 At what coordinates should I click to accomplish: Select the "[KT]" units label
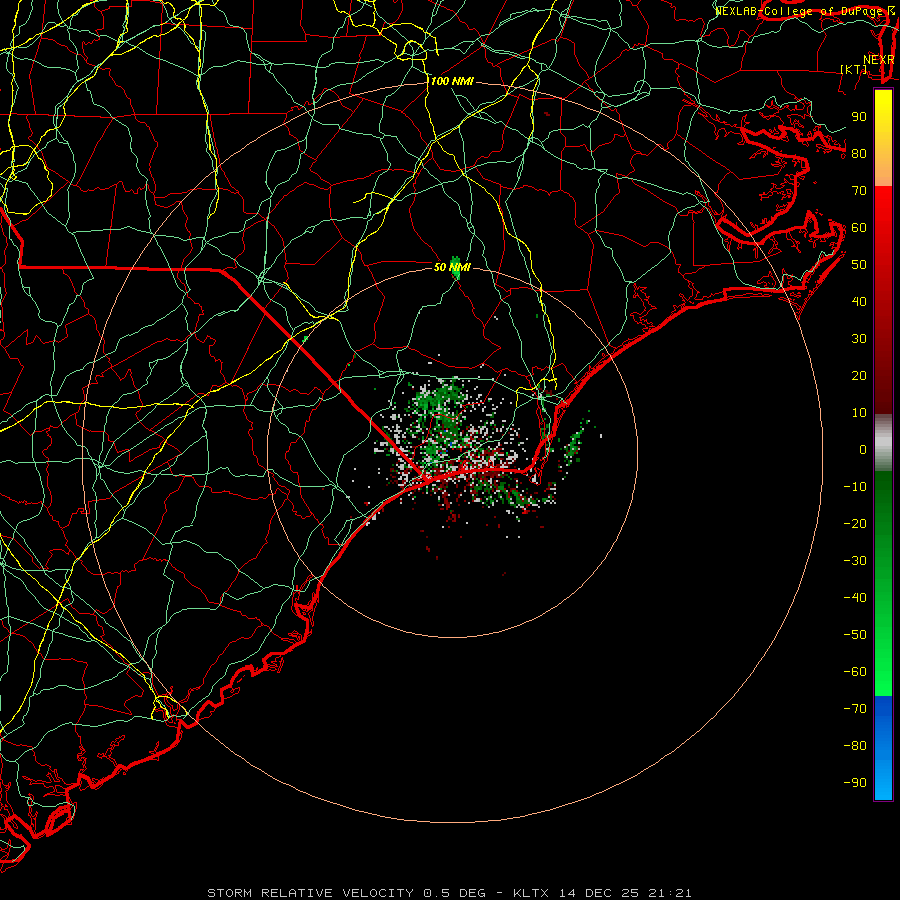pyautogui.click(x=854, y=69)
